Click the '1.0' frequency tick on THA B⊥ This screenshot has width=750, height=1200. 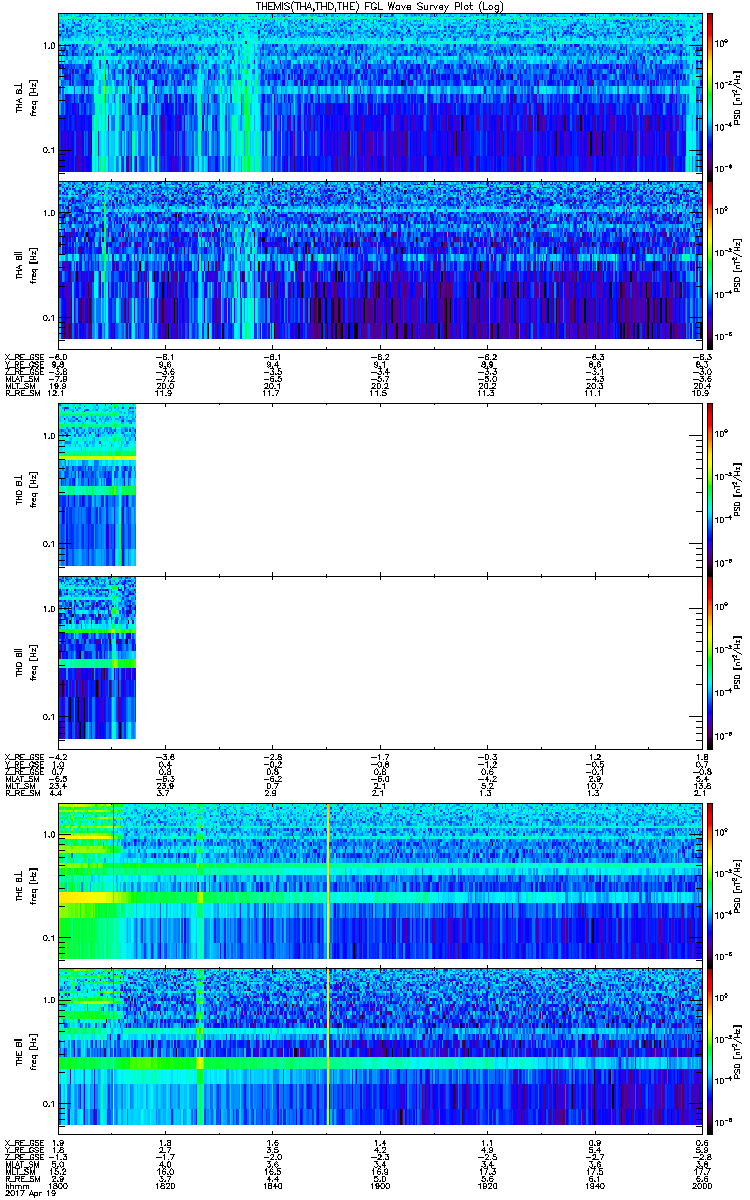coord(48,47)
